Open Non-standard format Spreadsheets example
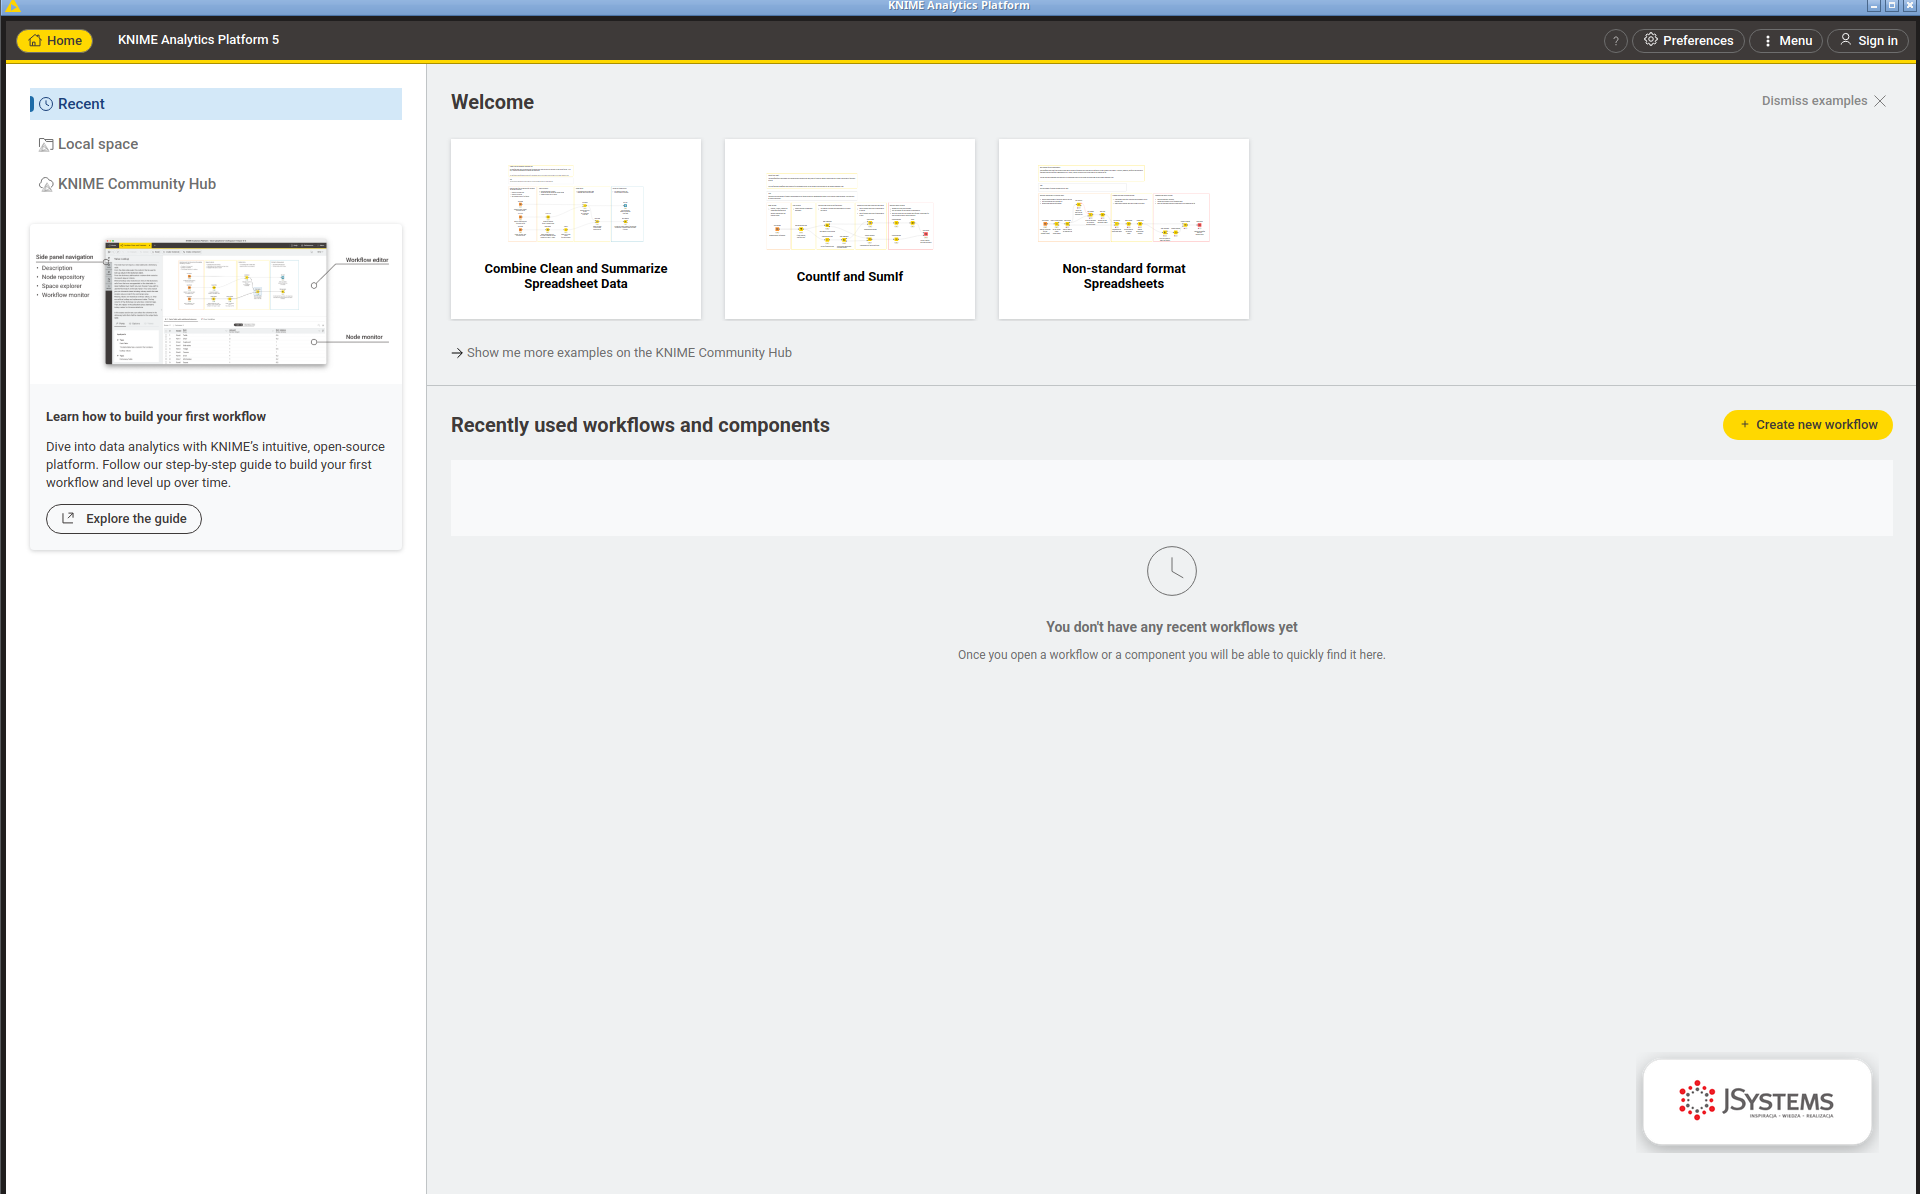This screenshot has height=1194, width=1920. click(x=1124, y=229)
